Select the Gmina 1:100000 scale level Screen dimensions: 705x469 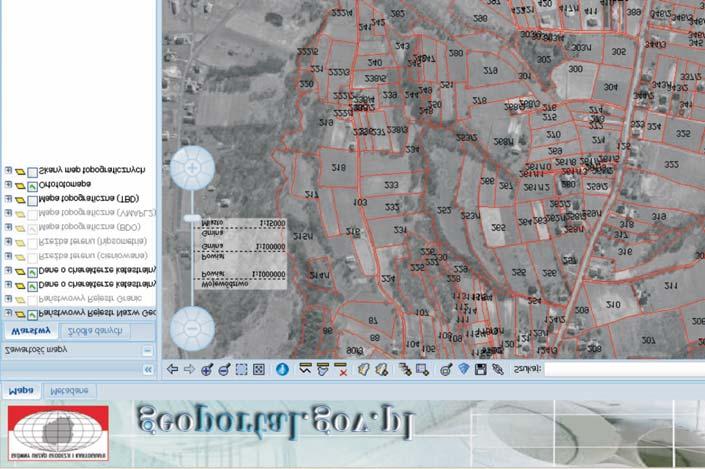tap(243, 246)
